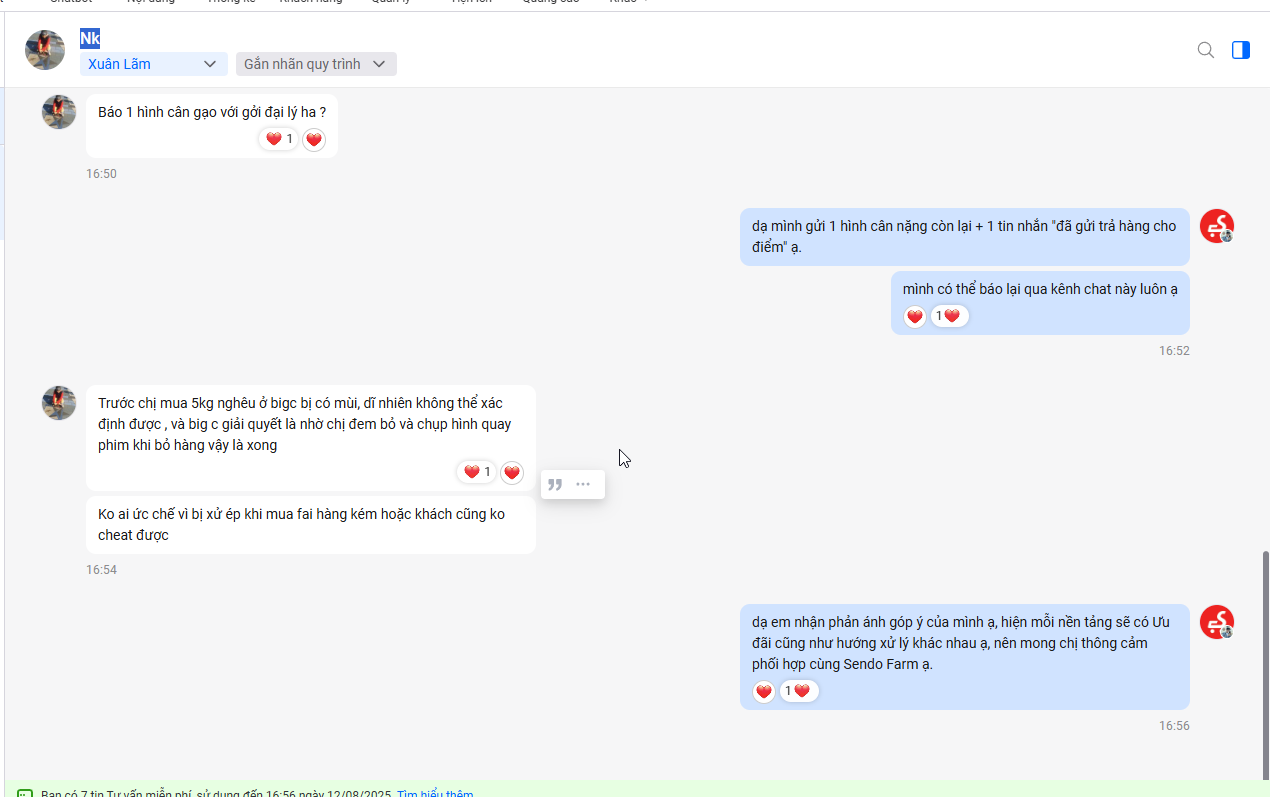Open the three-dot more options icon
The width and height of the screenshot is (1270, 797).
(583, 484)
